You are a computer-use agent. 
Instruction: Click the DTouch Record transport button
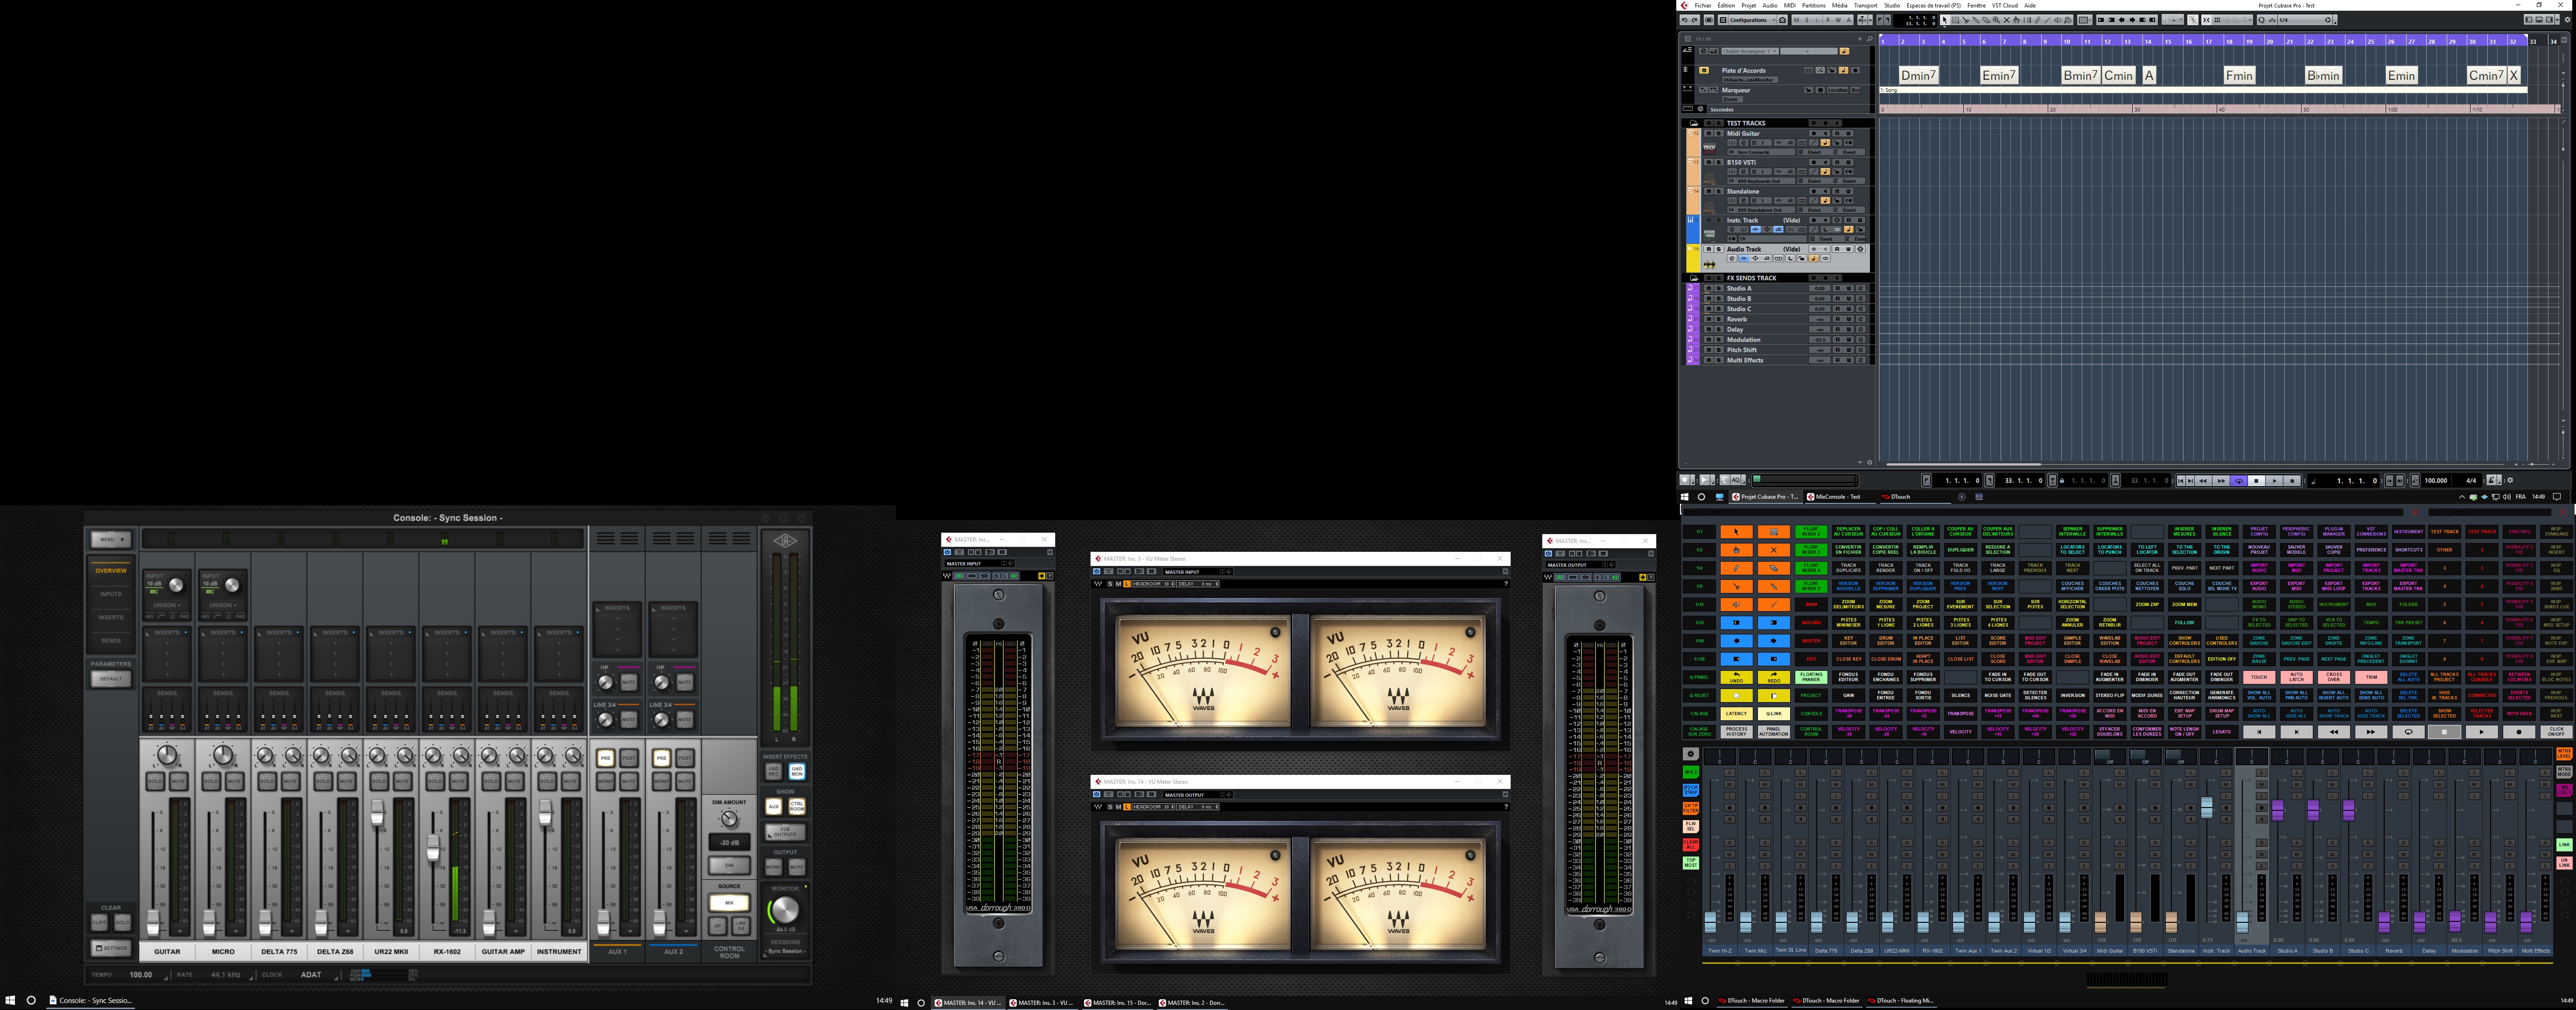click(2519, 732)
